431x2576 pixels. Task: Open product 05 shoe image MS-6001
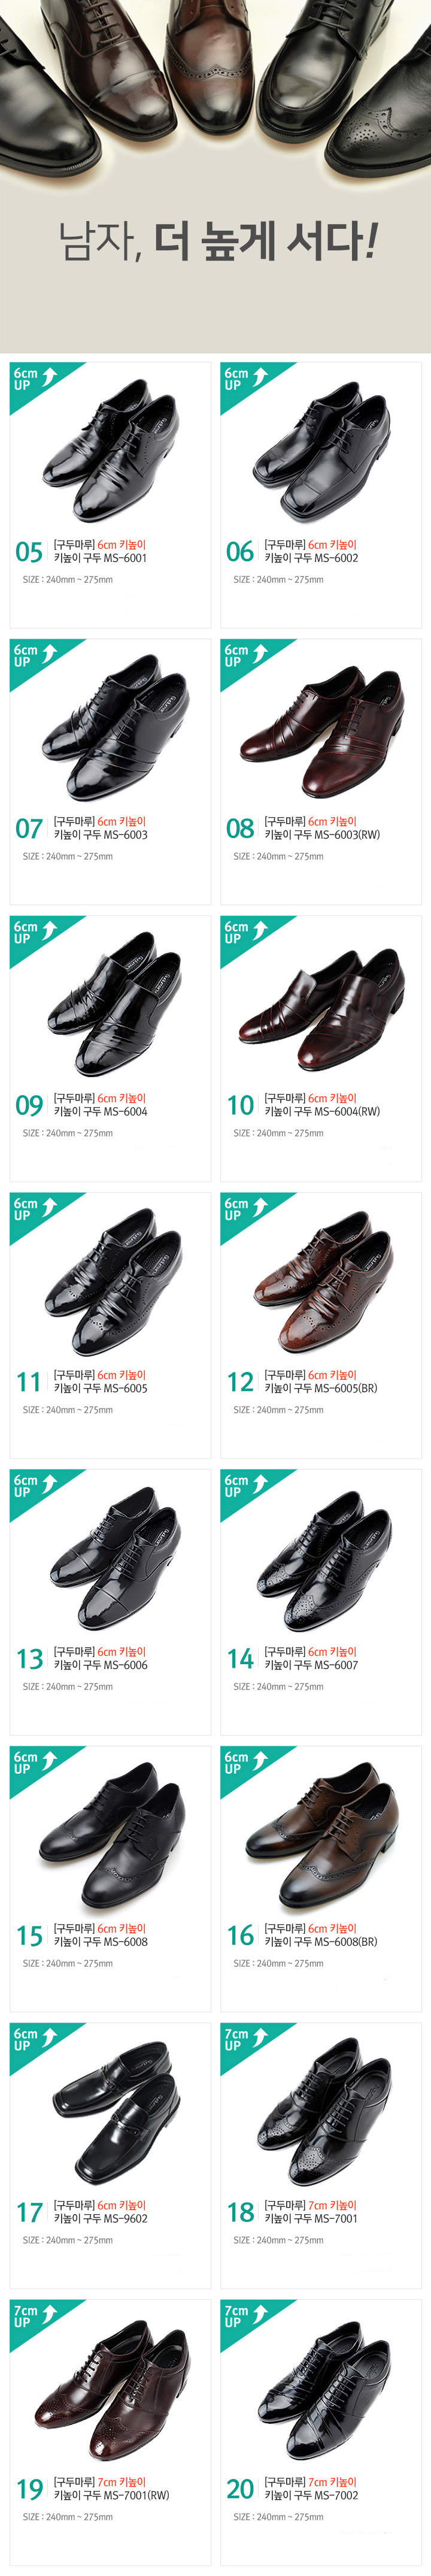111,450
